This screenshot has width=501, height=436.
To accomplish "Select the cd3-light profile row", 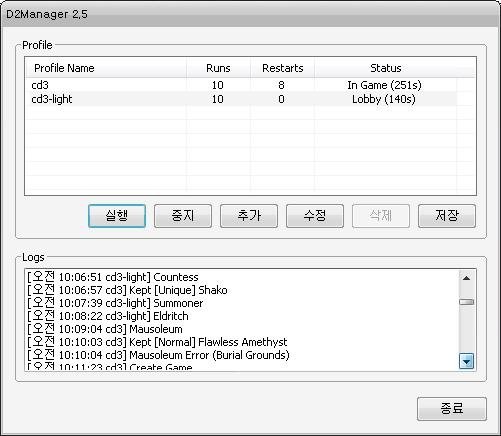I will point(241,99).
